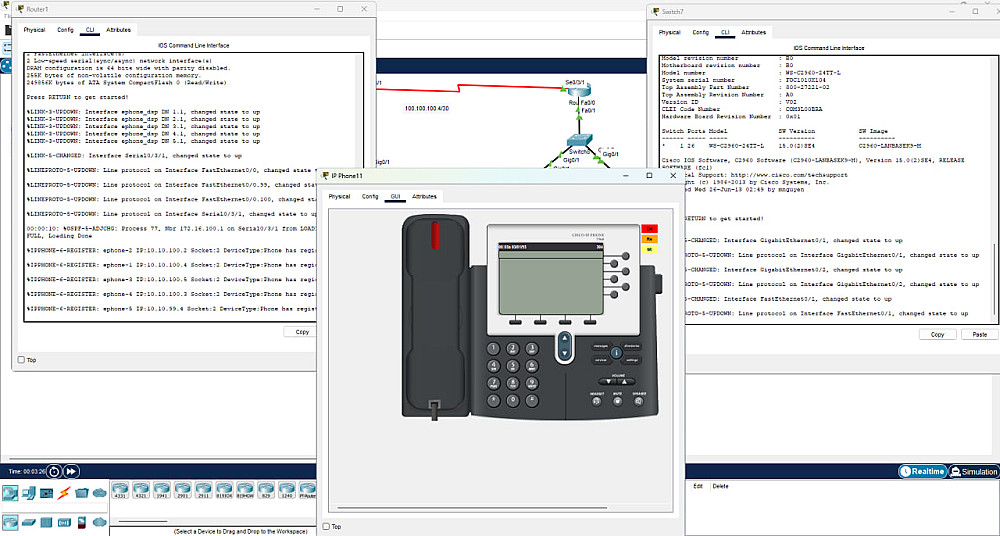The height and width of the screenshot is (536, 1000).
Task: Tap the volume up arrow on the phone
Action: [624, 382]
